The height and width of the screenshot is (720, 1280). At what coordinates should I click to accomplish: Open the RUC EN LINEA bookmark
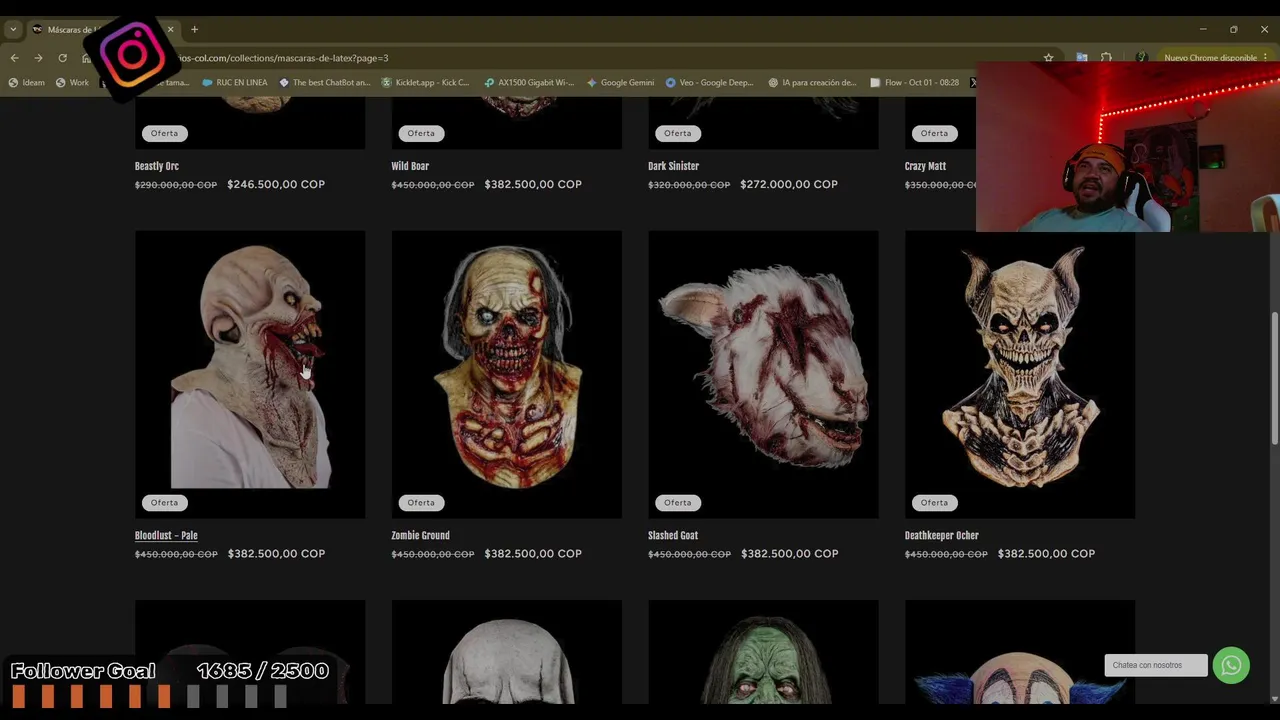[x=234, y=83]
